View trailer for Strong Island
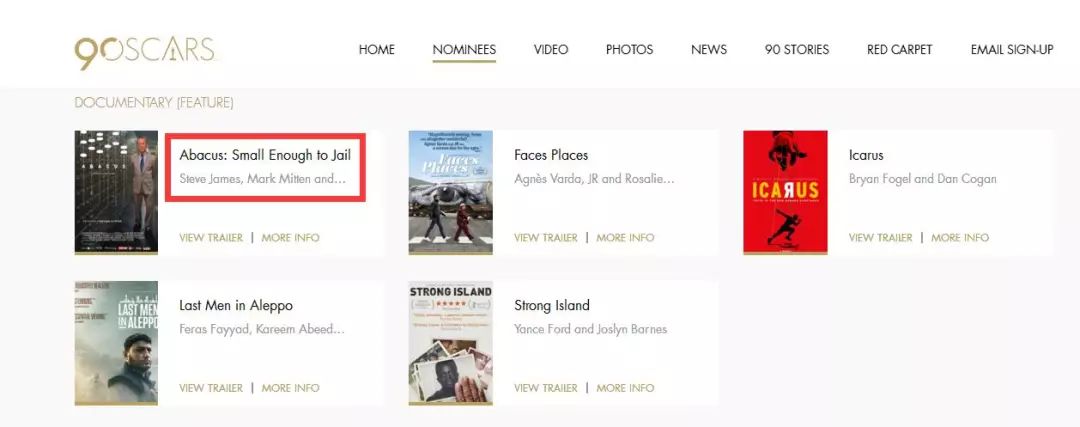 546,388
